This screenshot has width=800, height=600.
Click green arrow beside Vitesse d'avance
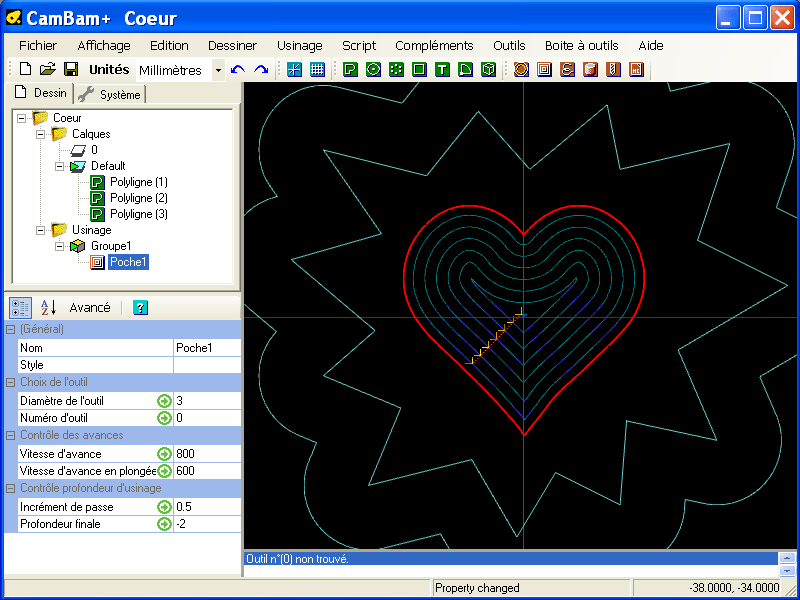pos(164,454)
